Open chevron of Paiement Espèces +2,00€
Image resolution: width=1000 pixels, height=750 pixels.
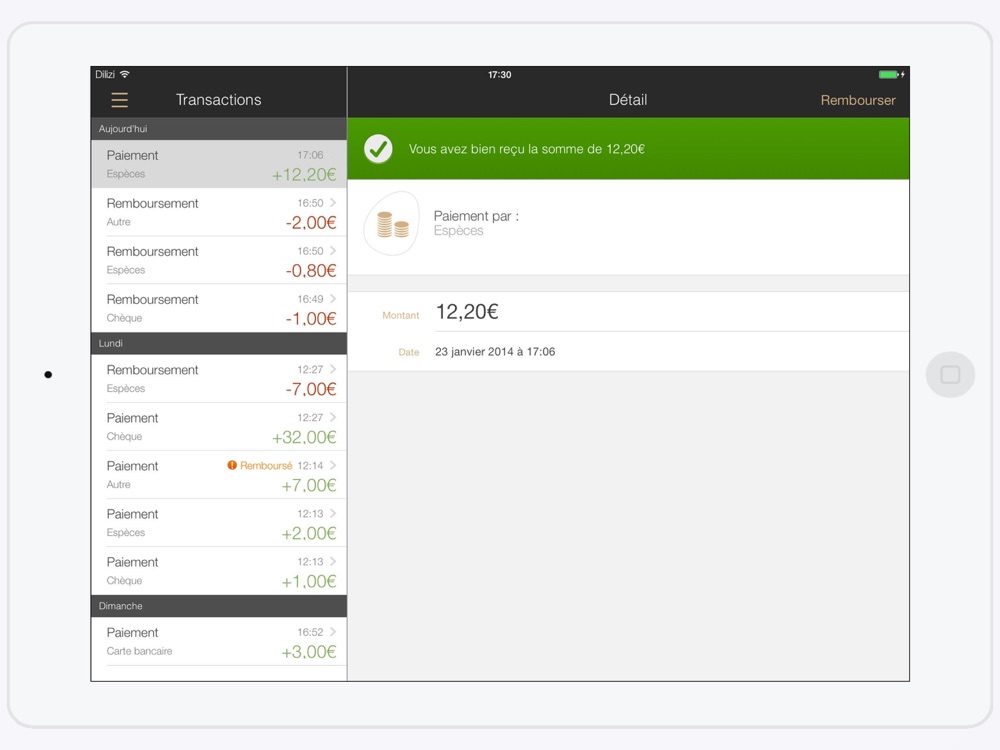[x=333, y=513]
